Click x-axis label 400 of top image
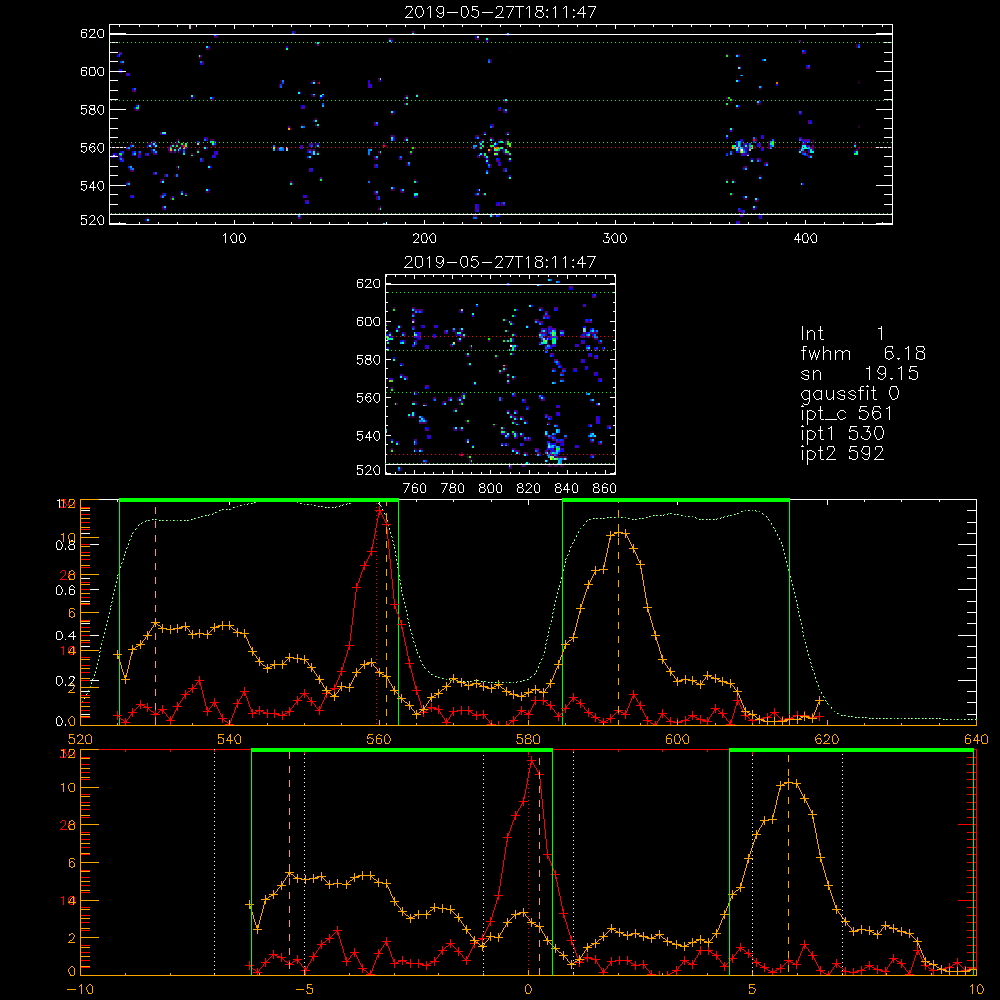The image size is (1000, 1000). pos(805,239)
